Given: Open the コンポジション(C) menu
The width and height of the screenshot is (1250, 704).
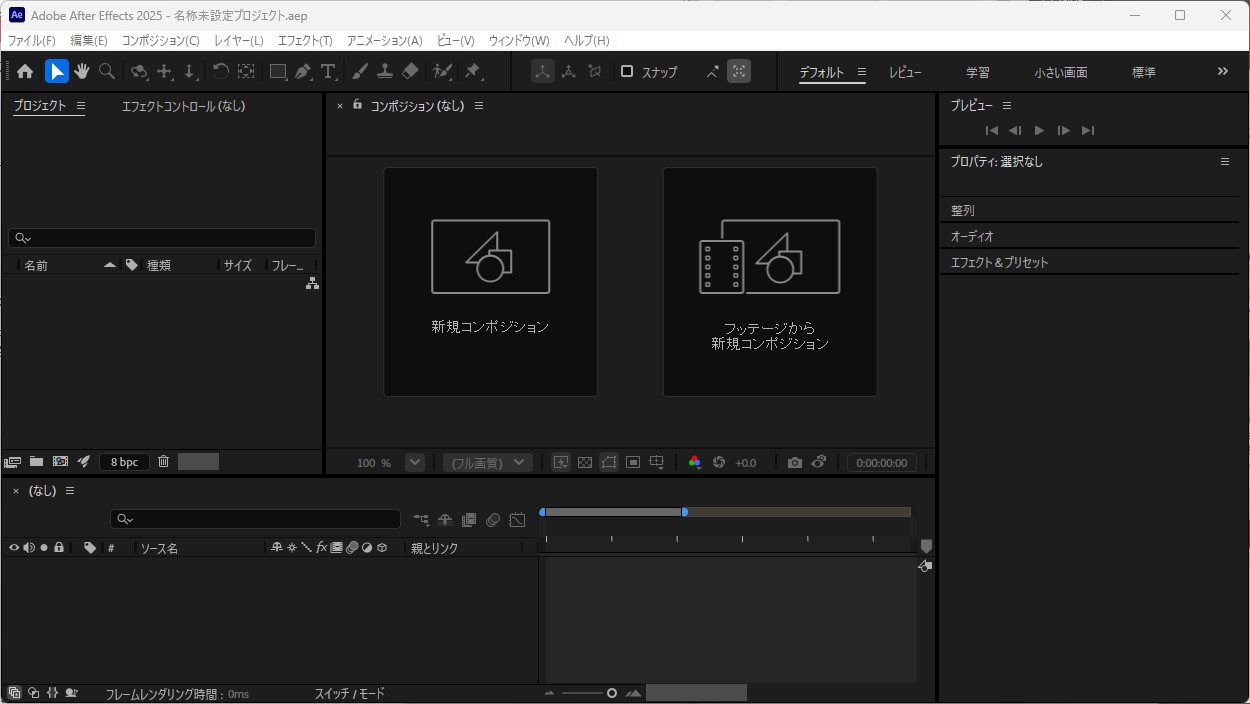Looking at the screenshot, I should (160, 40).
